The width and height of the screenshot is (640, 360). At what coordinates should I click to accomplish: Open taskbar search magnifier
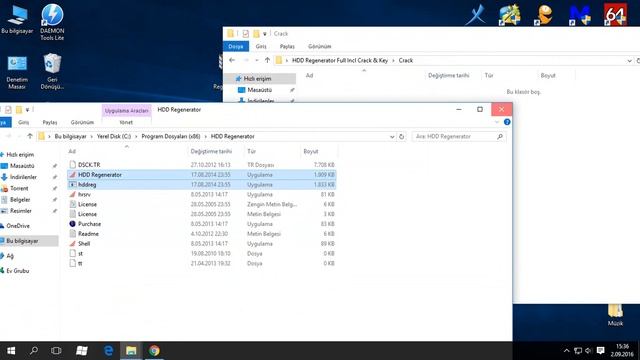coord(33,351)
